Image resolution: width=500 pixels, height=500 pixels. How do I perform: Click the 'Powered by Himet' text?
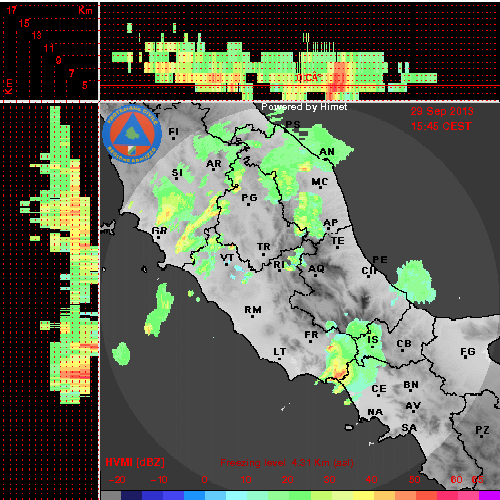click(304, 107)
